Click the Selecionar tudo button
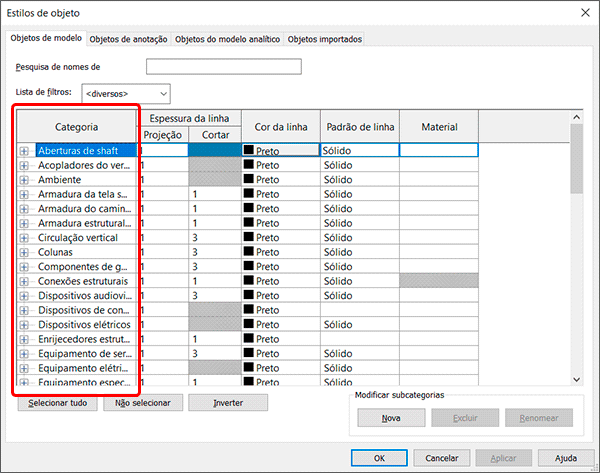The height and width of the screenshot is (473, 600). [x=57, y=403]
